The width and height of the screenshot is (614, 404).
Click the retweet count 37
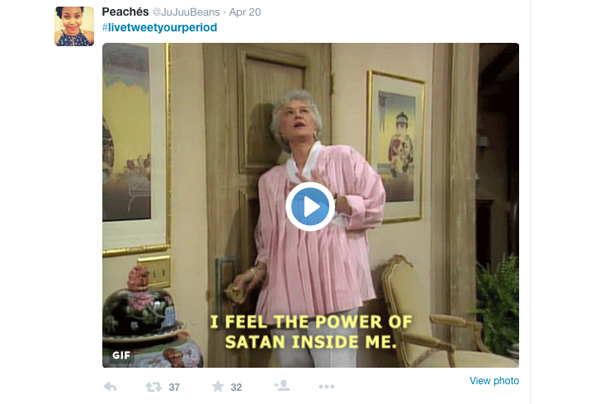coord(174,388)
